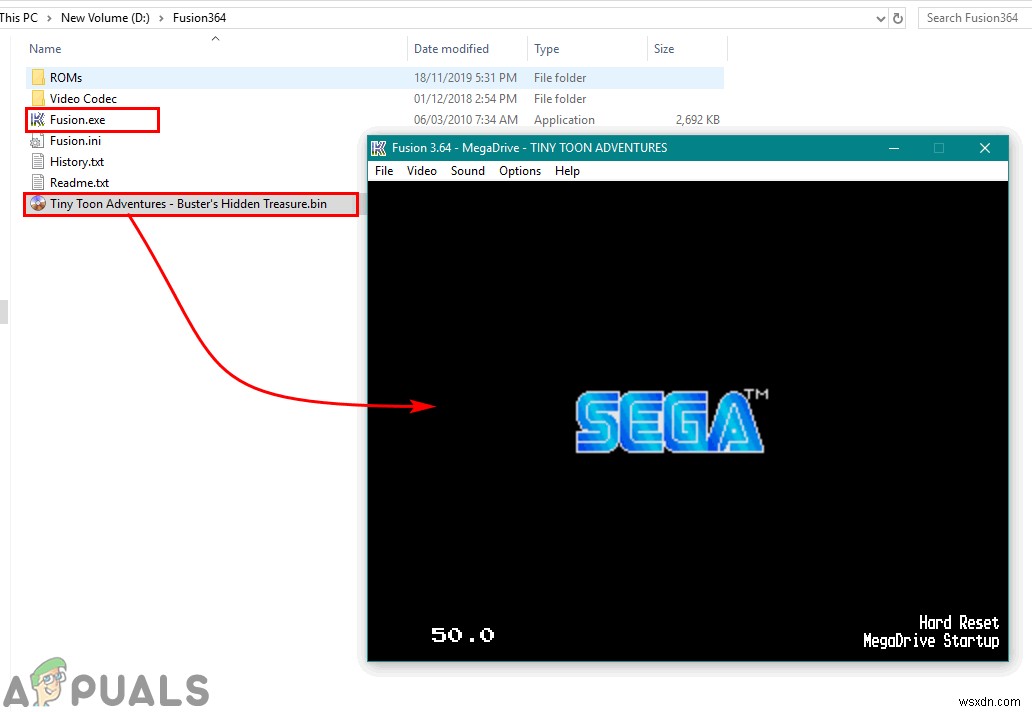Image resolution: width=1032 pixels, height=712 pixels.
Task: Open the Fusion364 breadcrumb location
Action: coord(202,17)
